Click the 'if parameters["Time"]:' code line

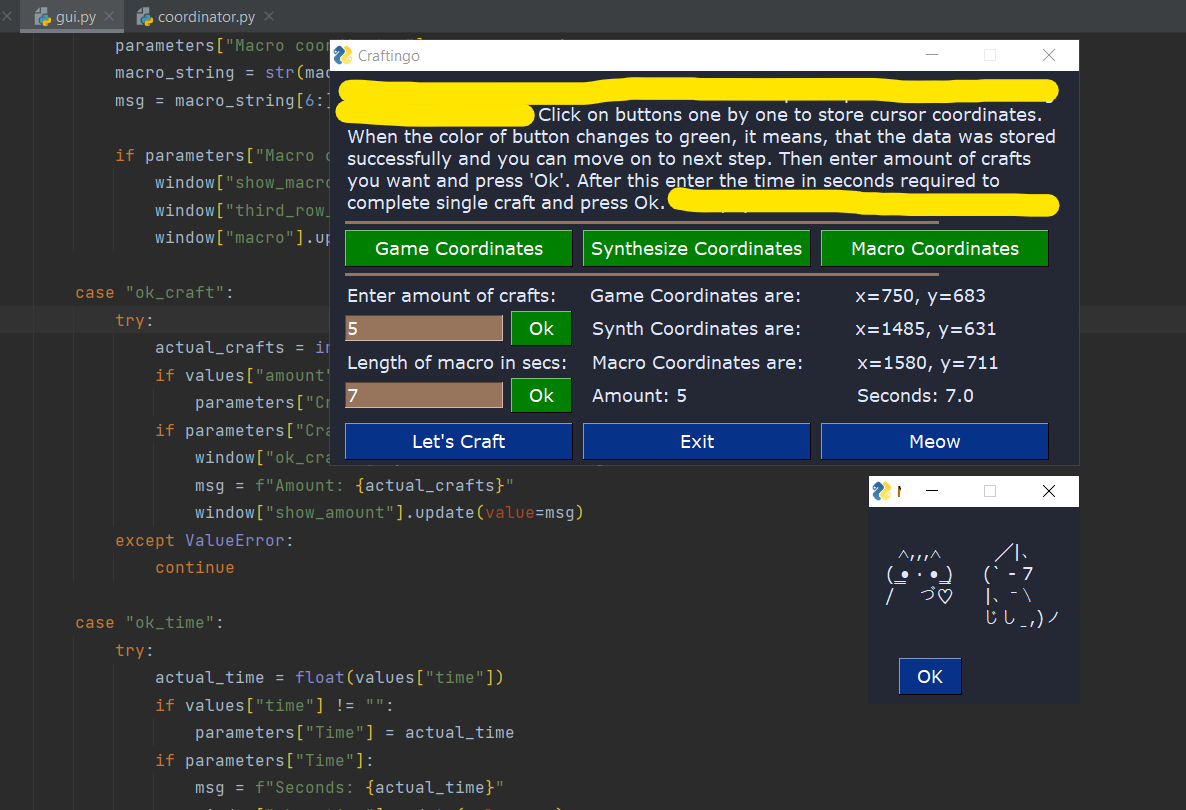click(x=264, y=760)
